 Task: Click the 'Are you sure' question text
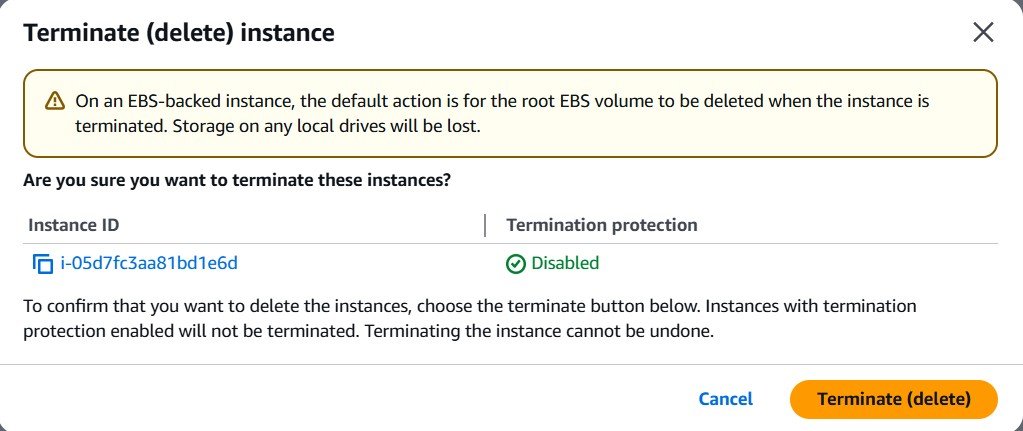coord(237,181)
